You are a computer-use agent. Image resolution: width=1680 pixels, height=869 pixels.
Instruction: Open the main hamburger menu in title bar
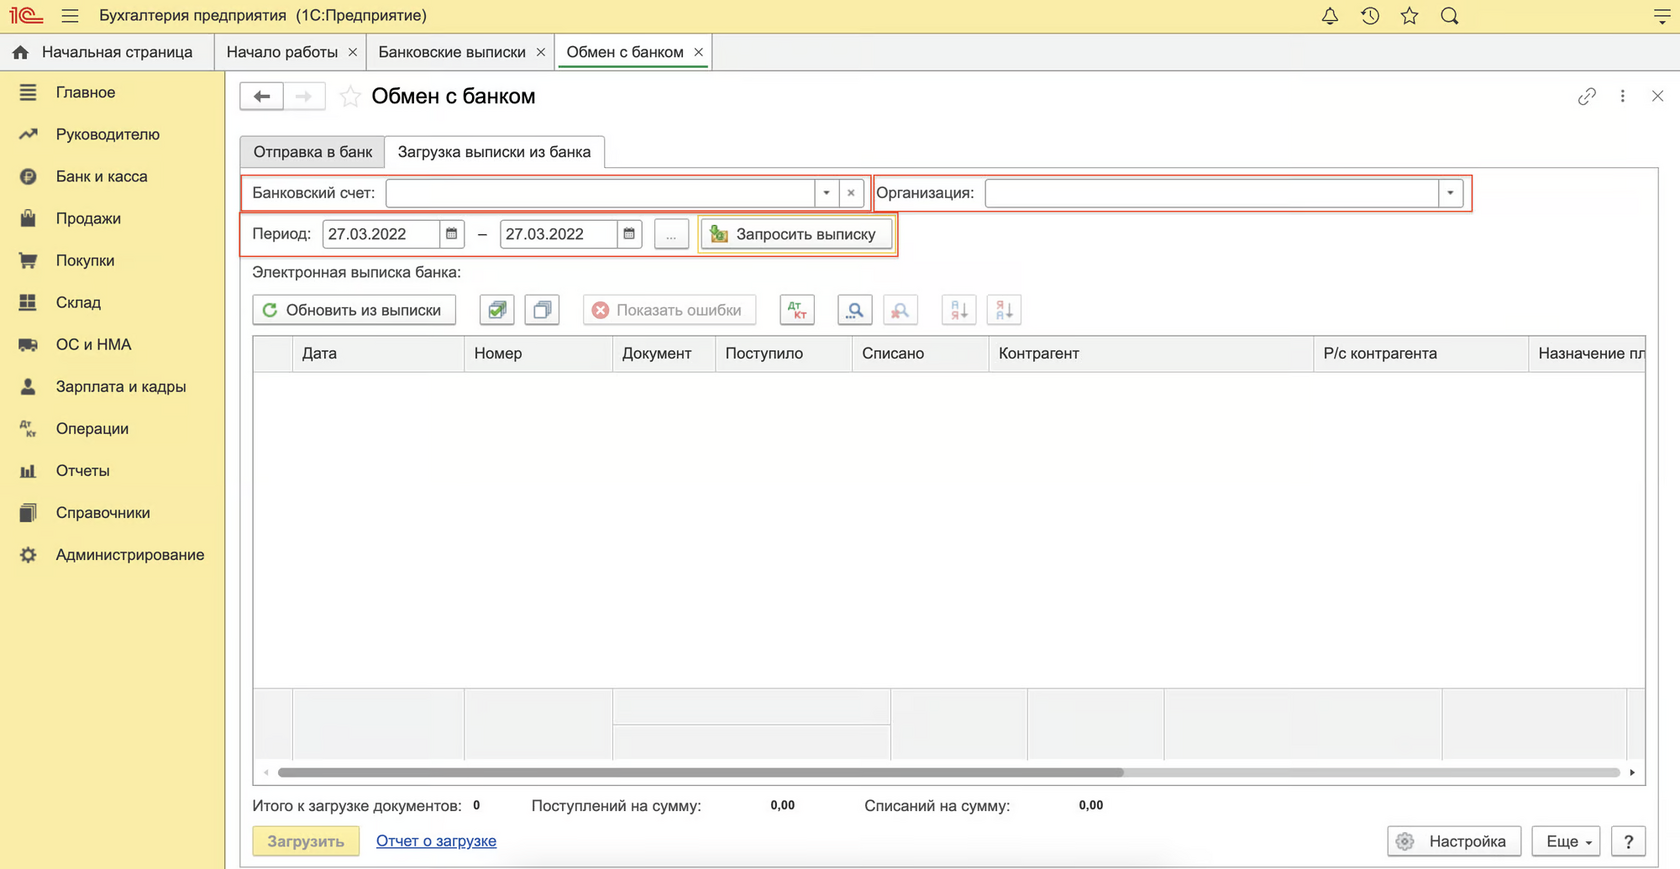tap(69, 16)
